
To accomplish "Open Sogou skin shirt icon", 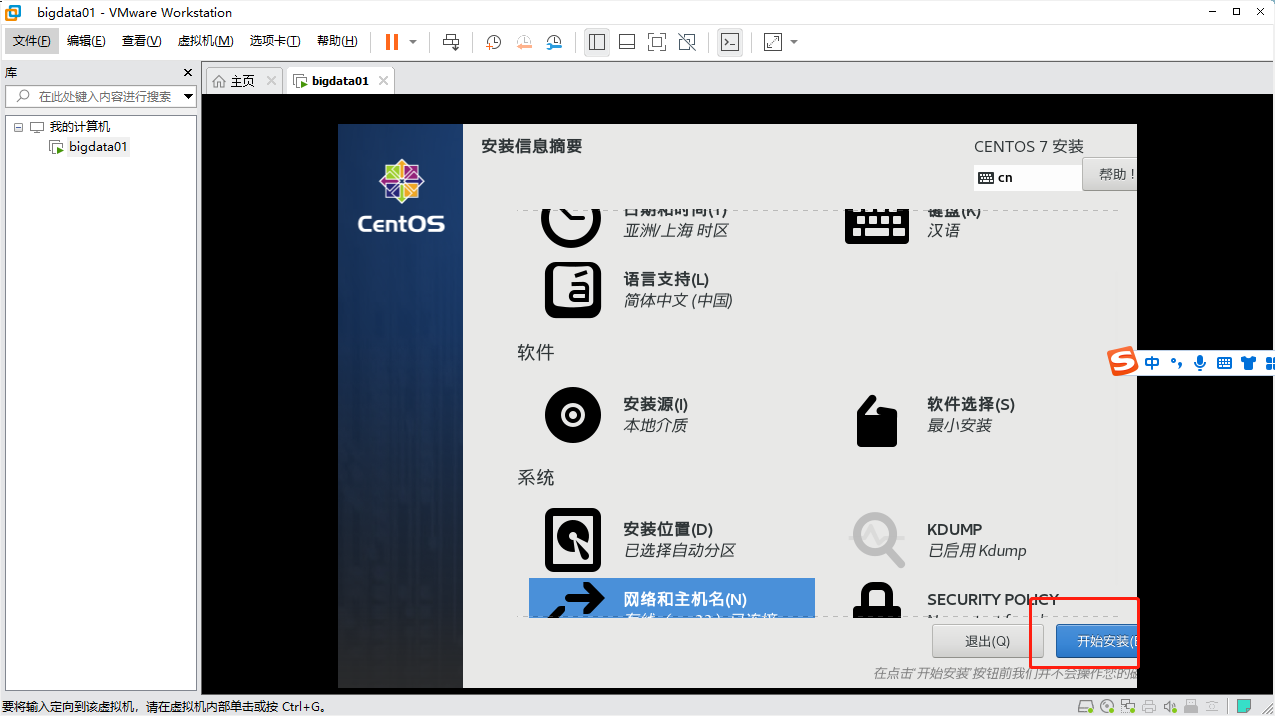I will tap(1248, 363).
